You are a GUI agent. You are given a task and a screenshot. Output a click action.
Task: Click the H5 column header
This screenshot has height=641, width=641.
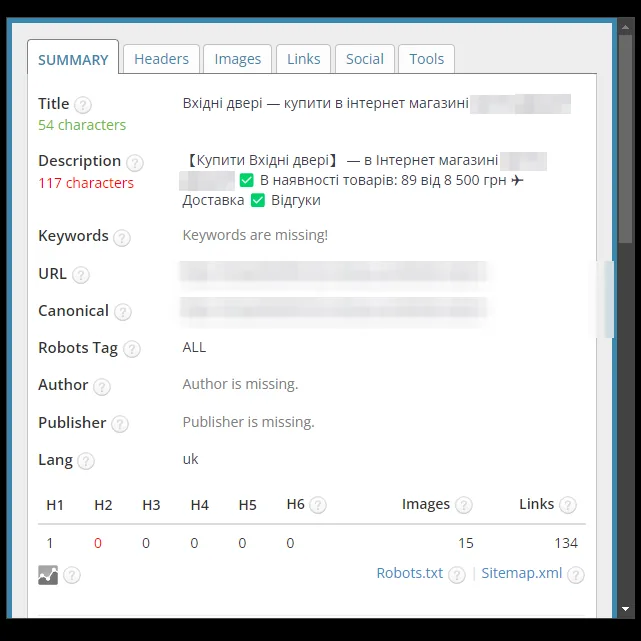click(x=247, y=505)
